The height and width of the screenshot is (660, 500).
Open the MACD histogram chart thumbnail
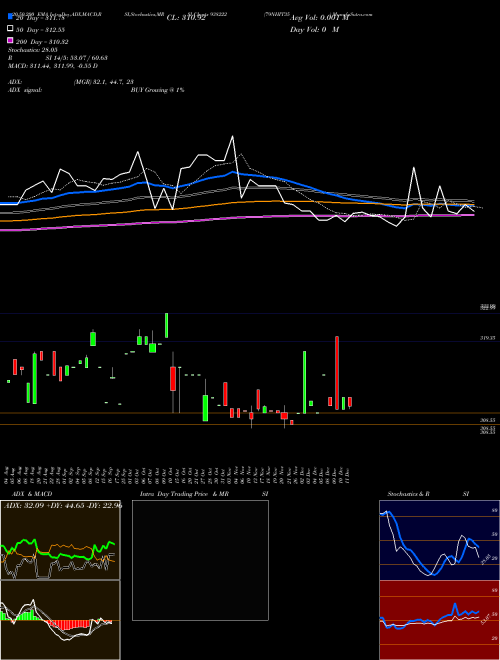[60, 620]
